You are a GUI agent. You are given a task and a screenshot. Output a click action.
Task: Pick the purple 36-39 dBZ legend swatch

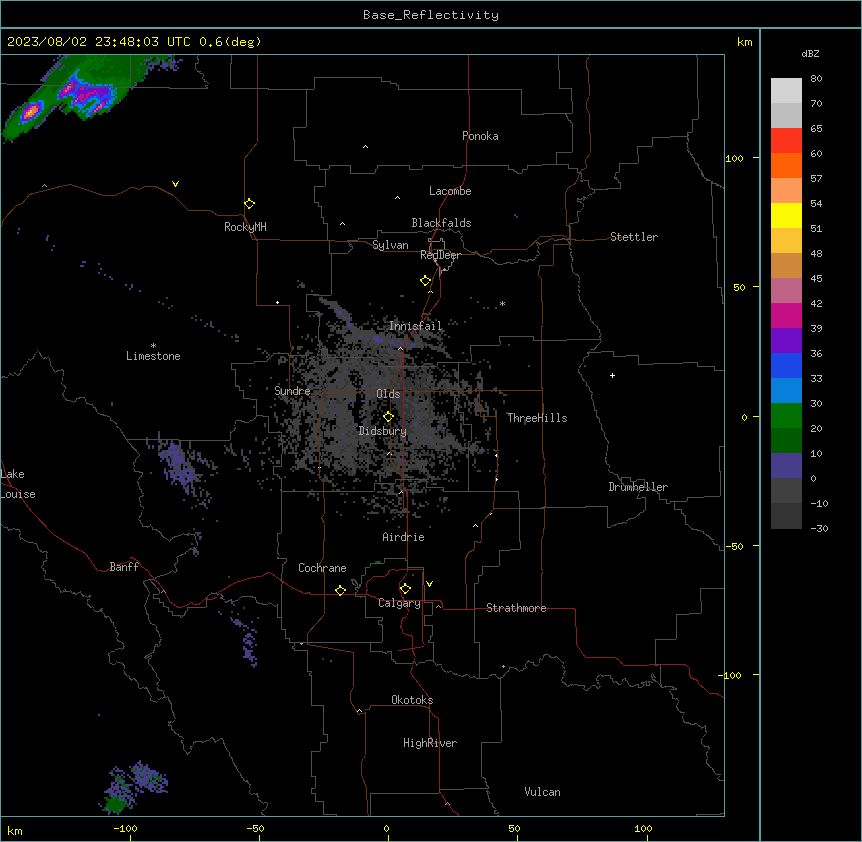pyautogui.click(x=786, y=341)
